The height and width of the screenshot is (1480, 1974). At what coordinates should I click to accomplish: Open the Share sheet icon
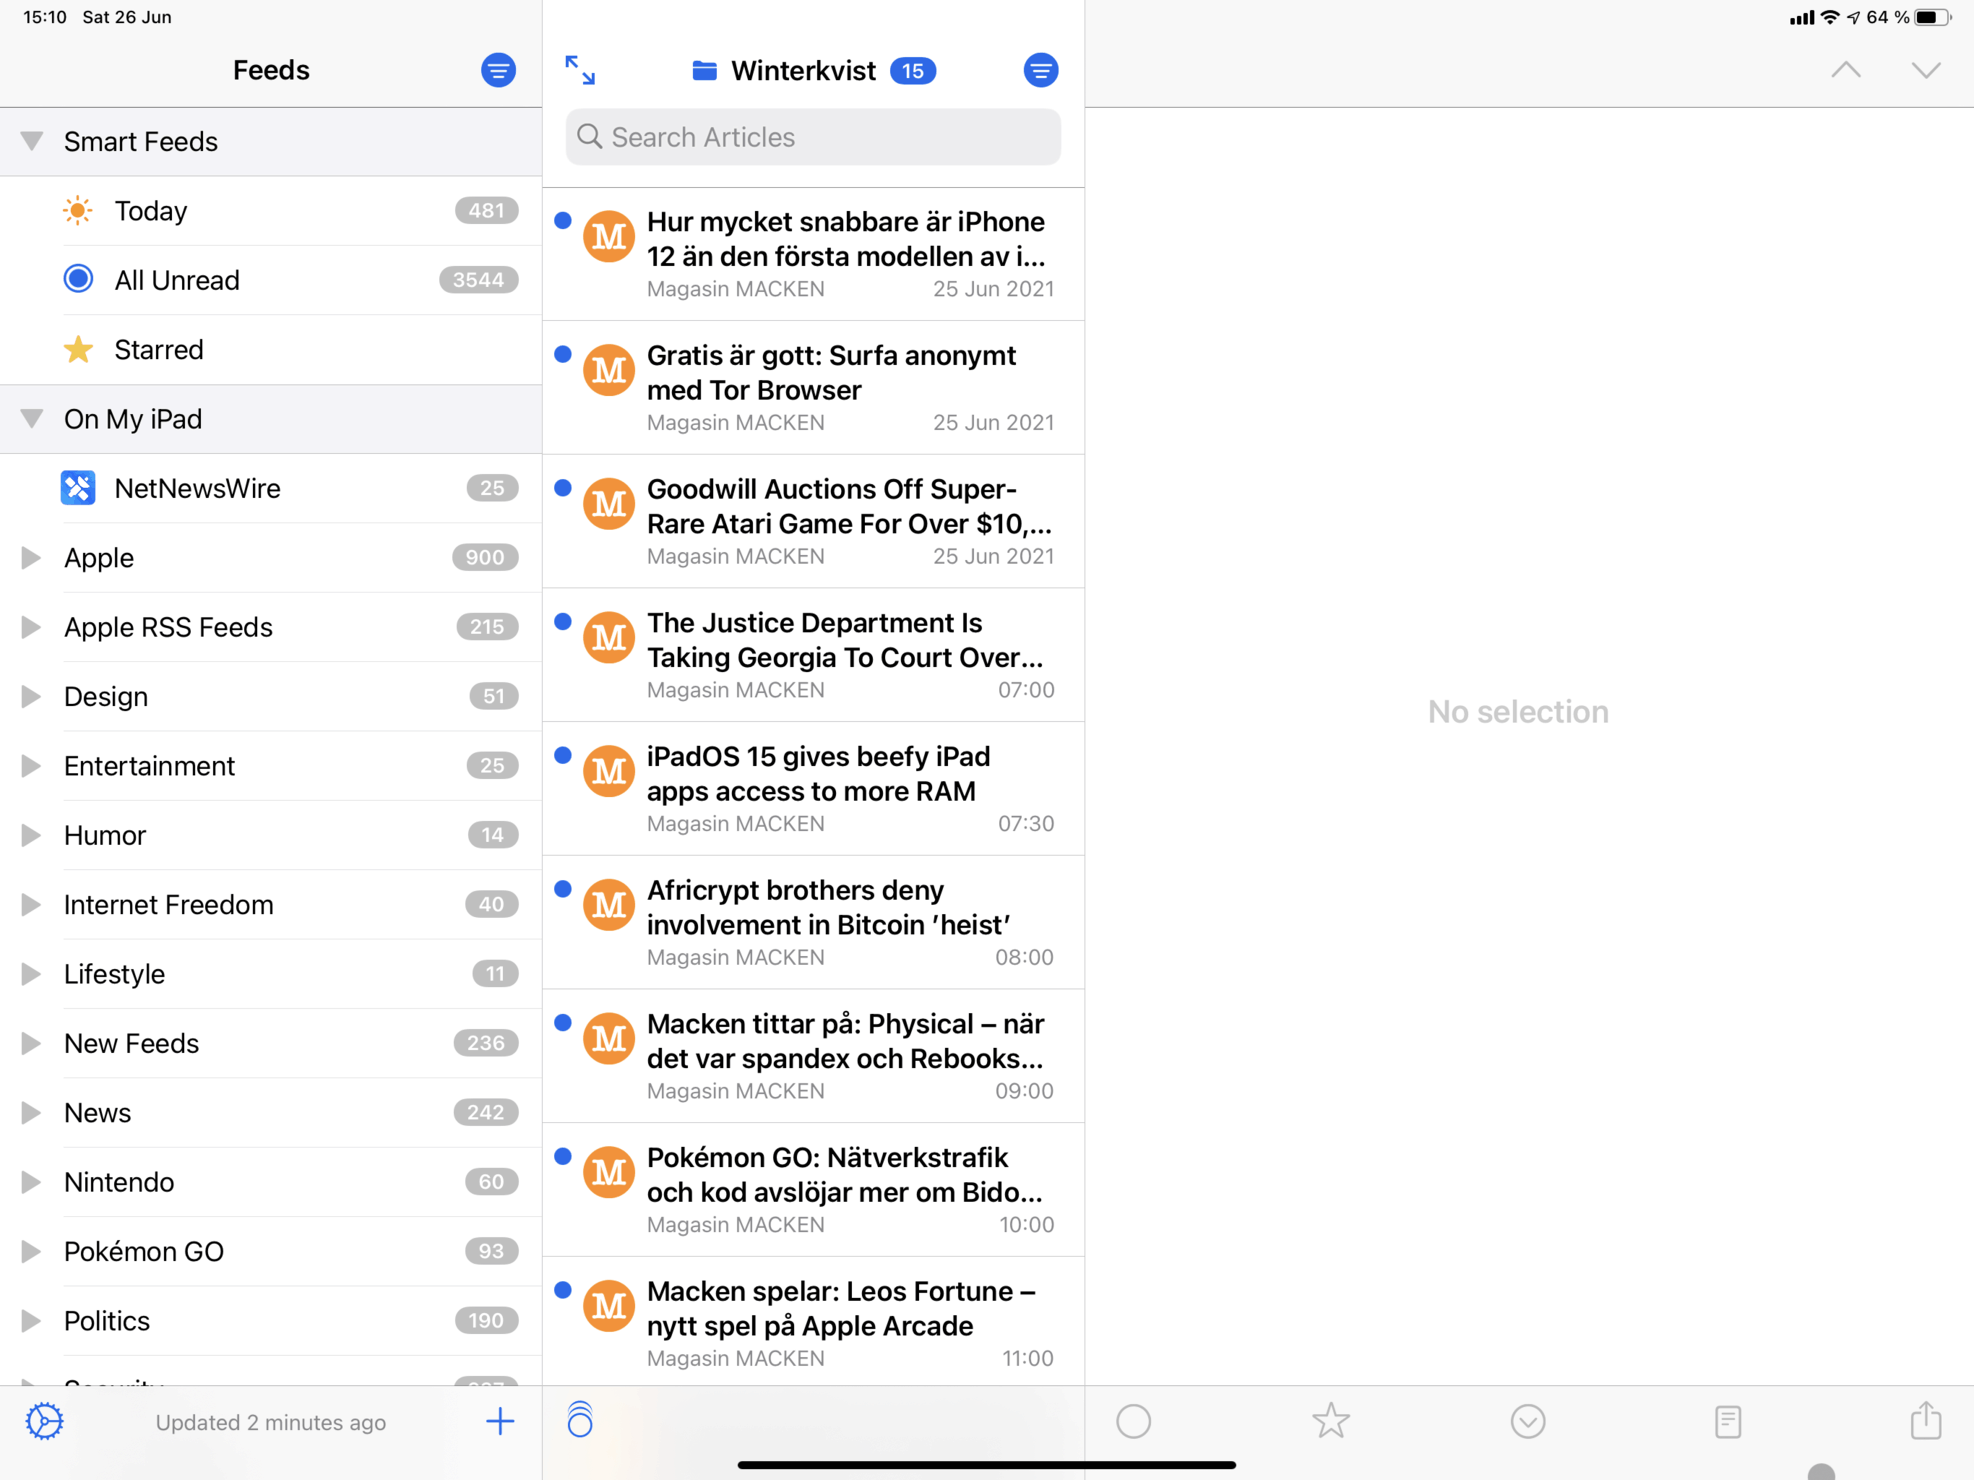click(x=1926, y=1420)
